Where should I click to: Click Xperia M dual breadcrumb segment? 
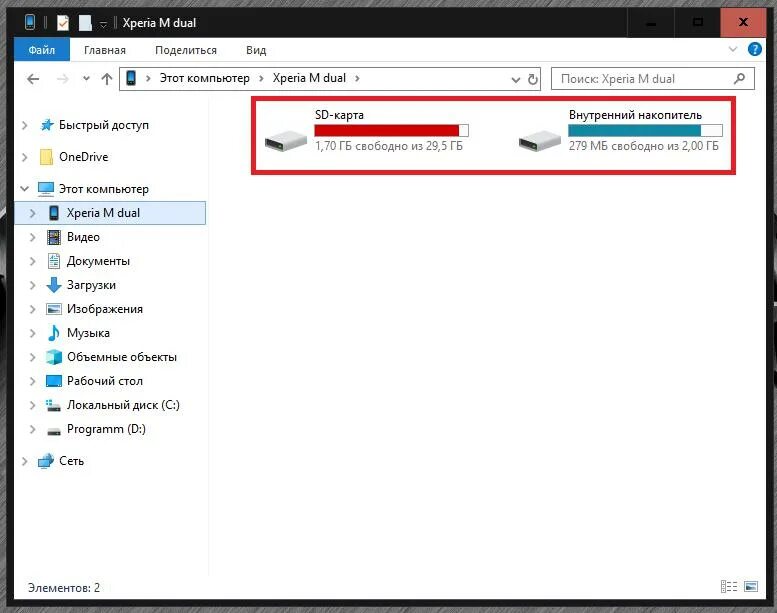pos(309,78)
